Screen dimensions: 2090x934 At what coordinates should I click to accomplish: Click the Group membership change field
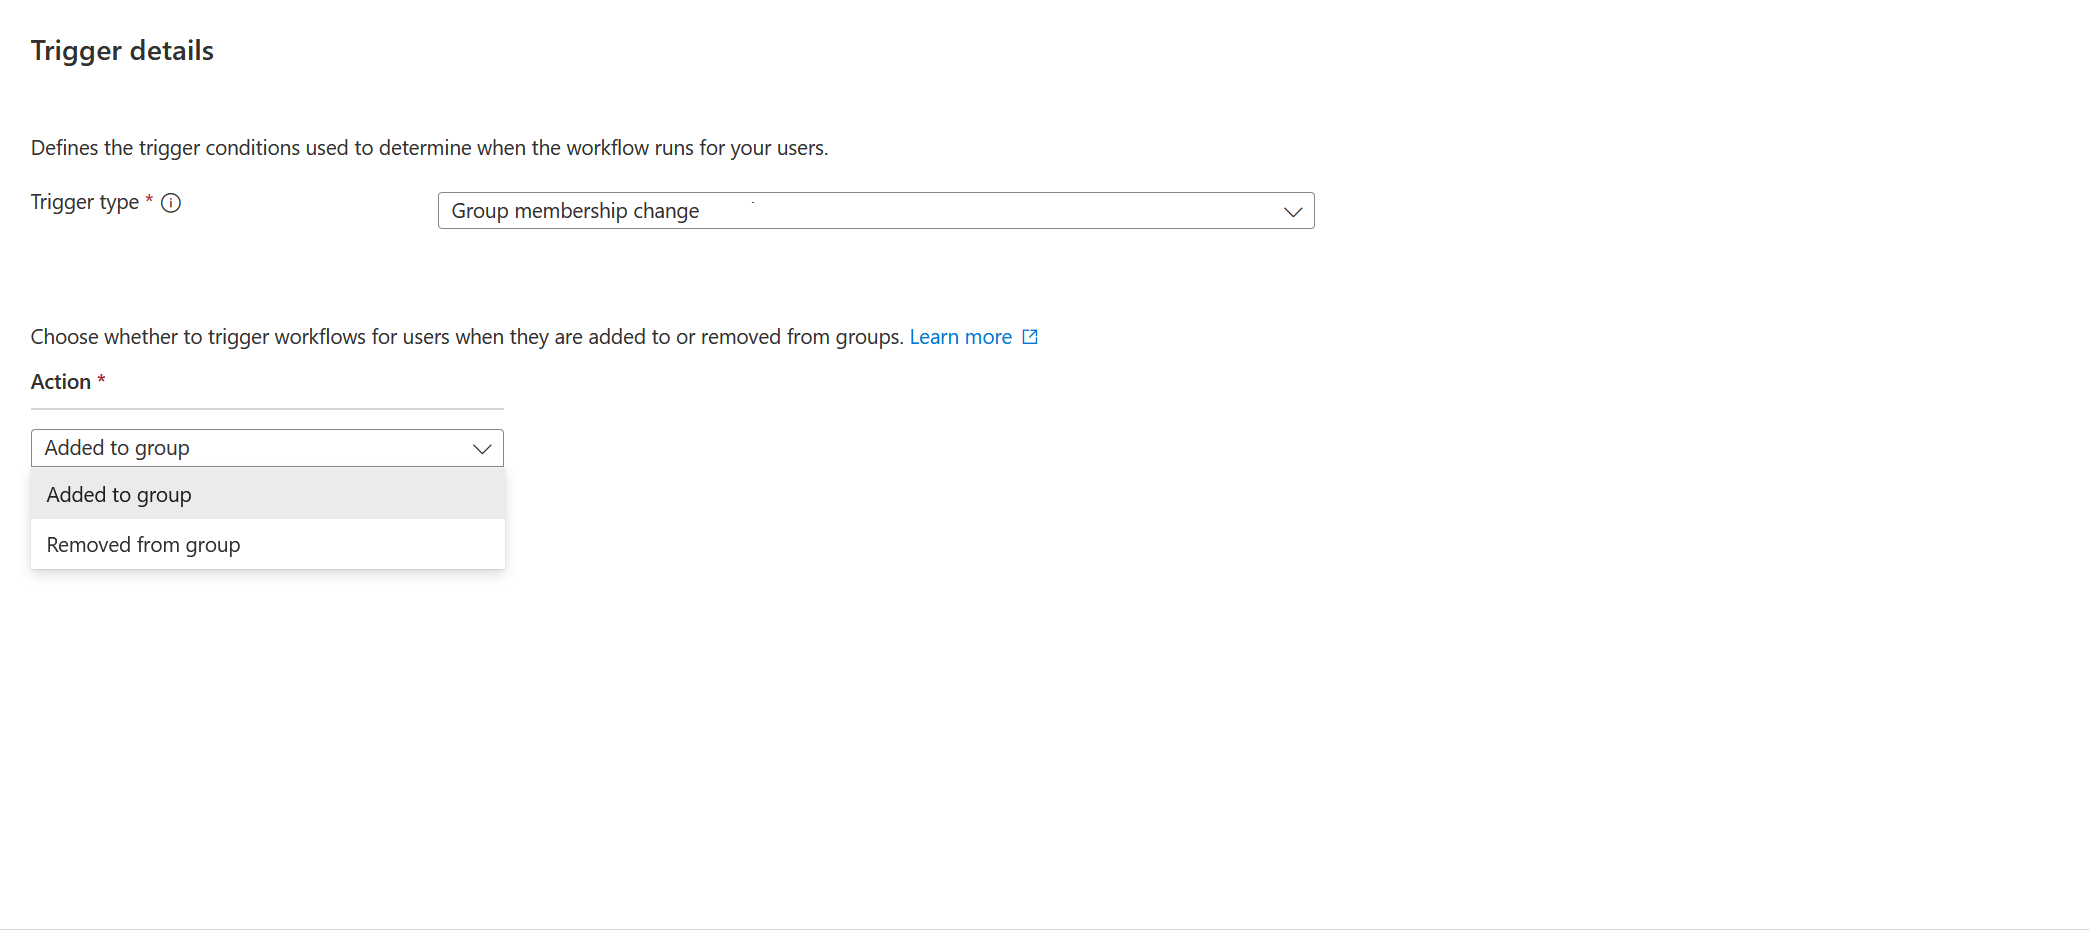(875, 211)
